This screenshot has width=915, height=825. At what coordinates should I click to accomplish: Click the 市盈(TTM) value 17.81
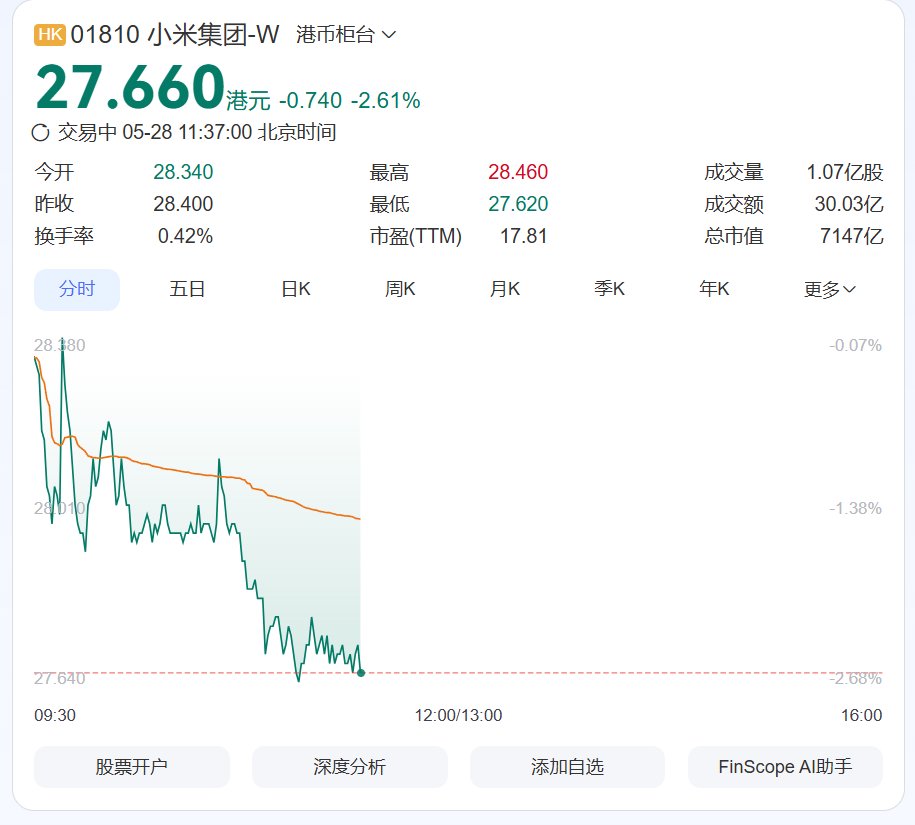coord(523,236)
